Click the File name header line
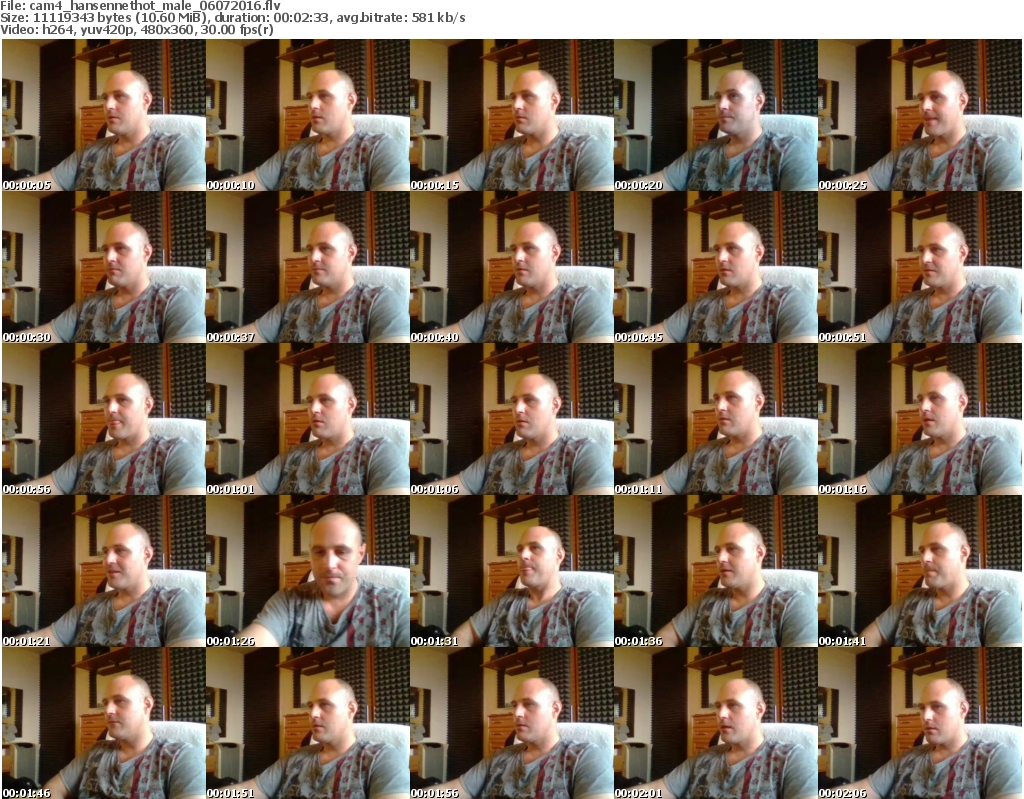 click(140, 6)
